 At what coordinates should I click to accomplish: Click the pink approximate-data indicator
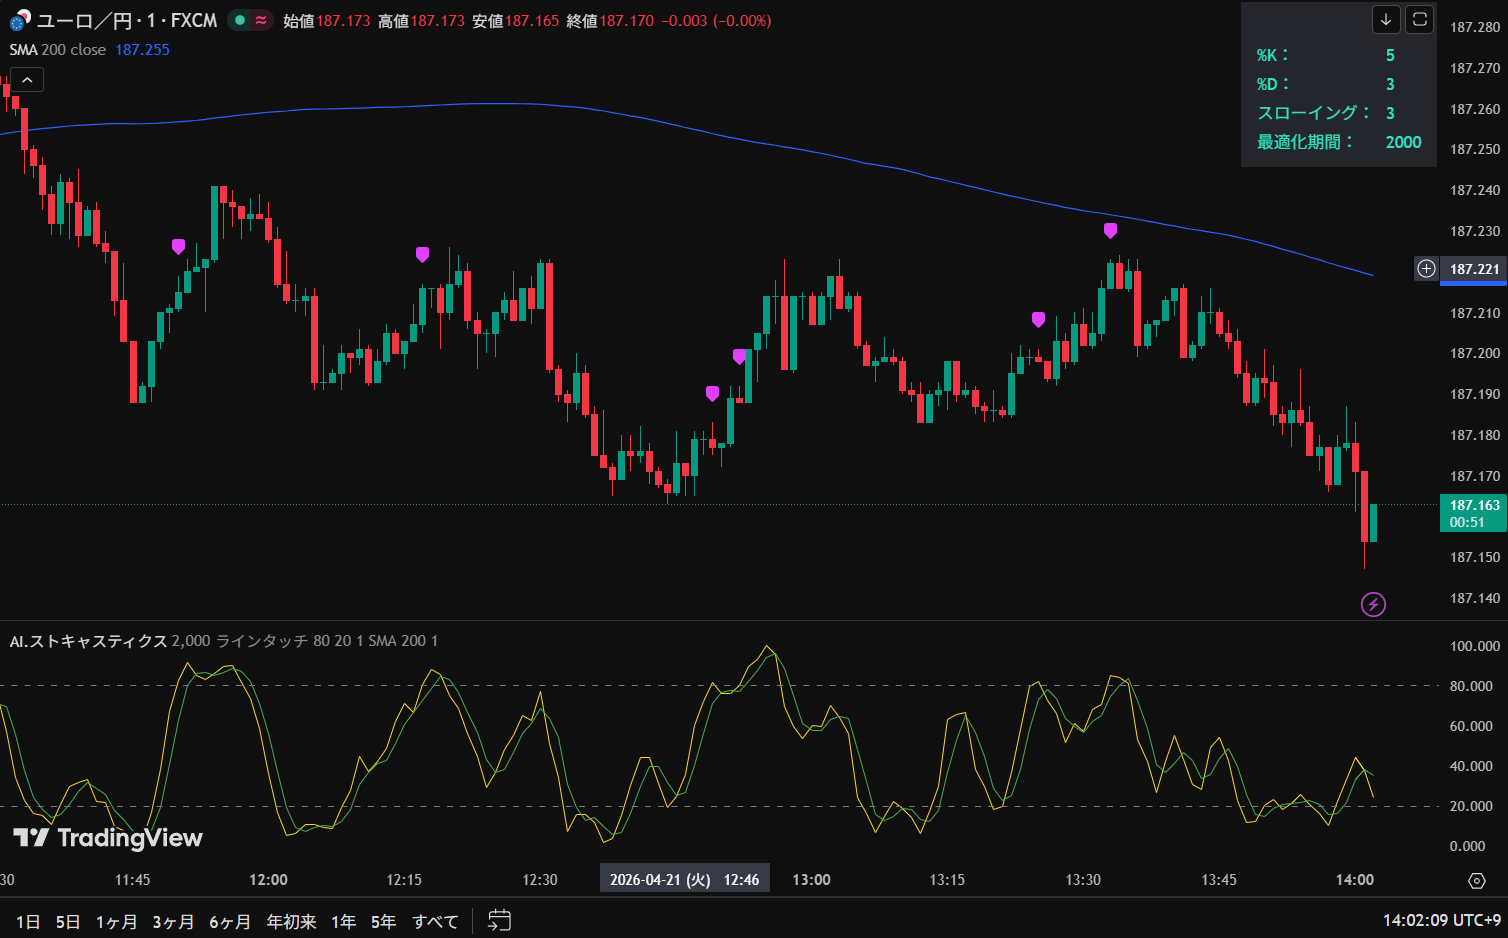pyautogui.click(x=261, y=20)
